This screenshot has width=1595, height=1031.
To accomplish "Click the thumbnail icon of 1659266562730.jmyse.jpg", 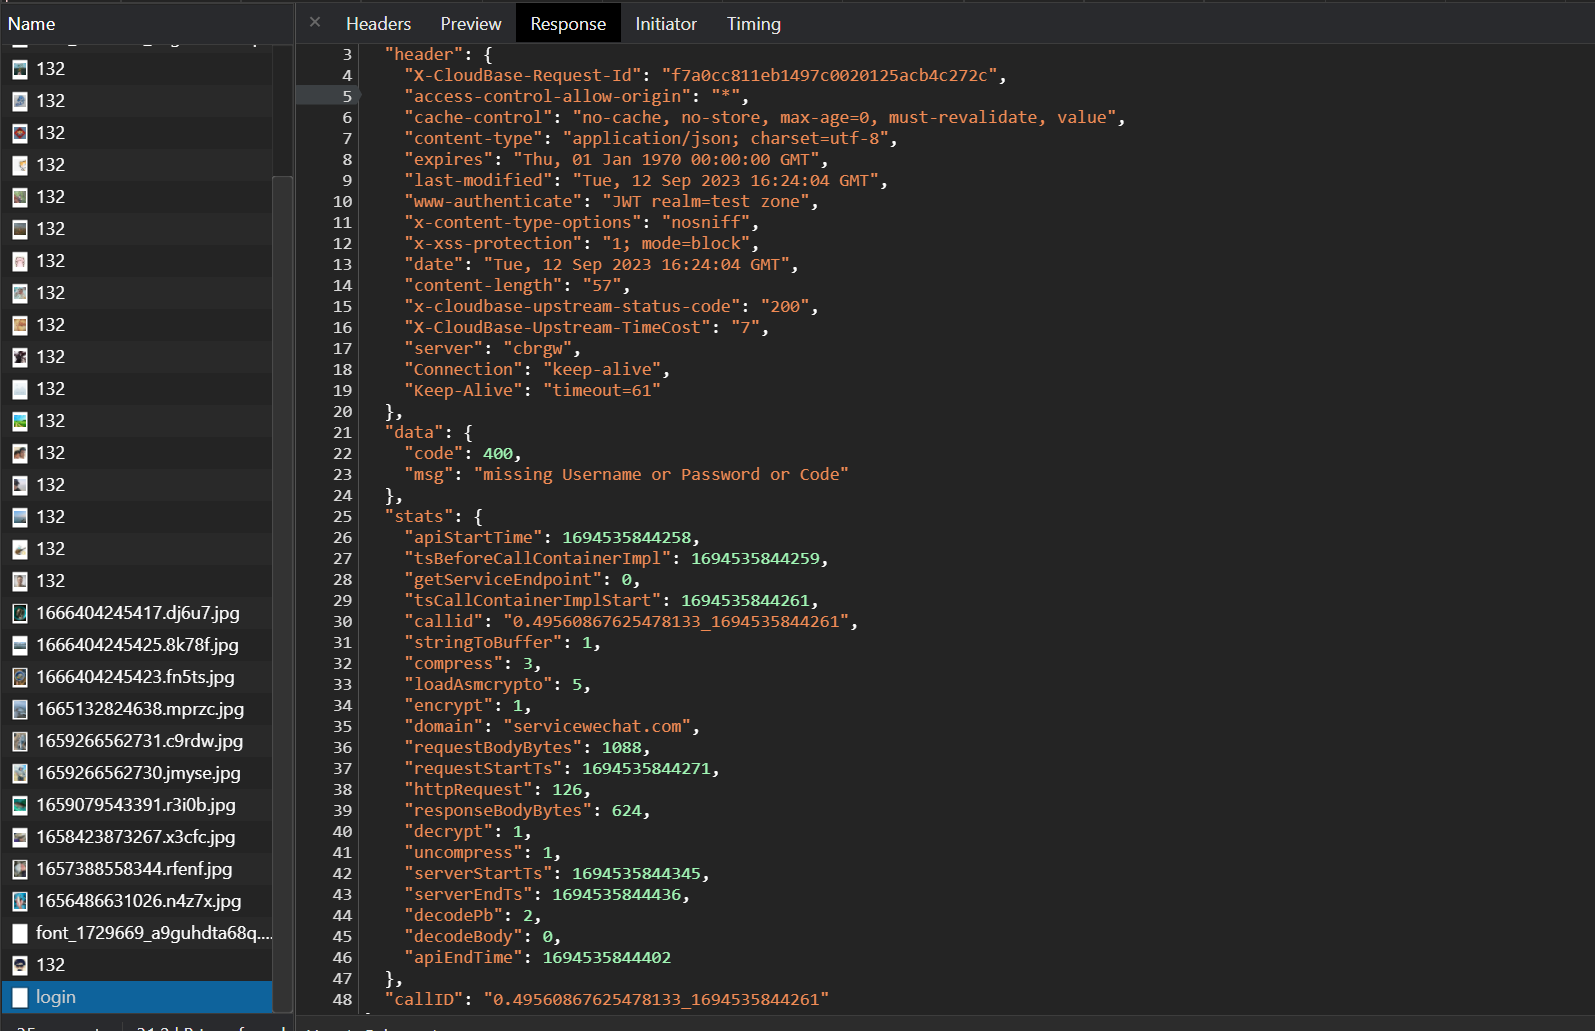I will [20, 773].
